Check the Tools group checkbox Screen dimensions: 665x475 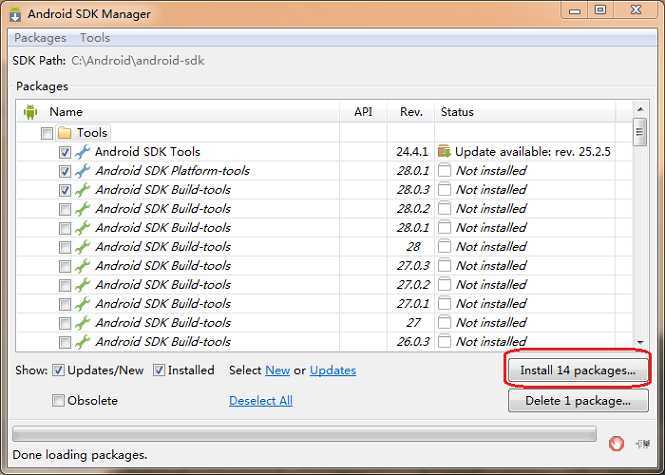[47, 133]
